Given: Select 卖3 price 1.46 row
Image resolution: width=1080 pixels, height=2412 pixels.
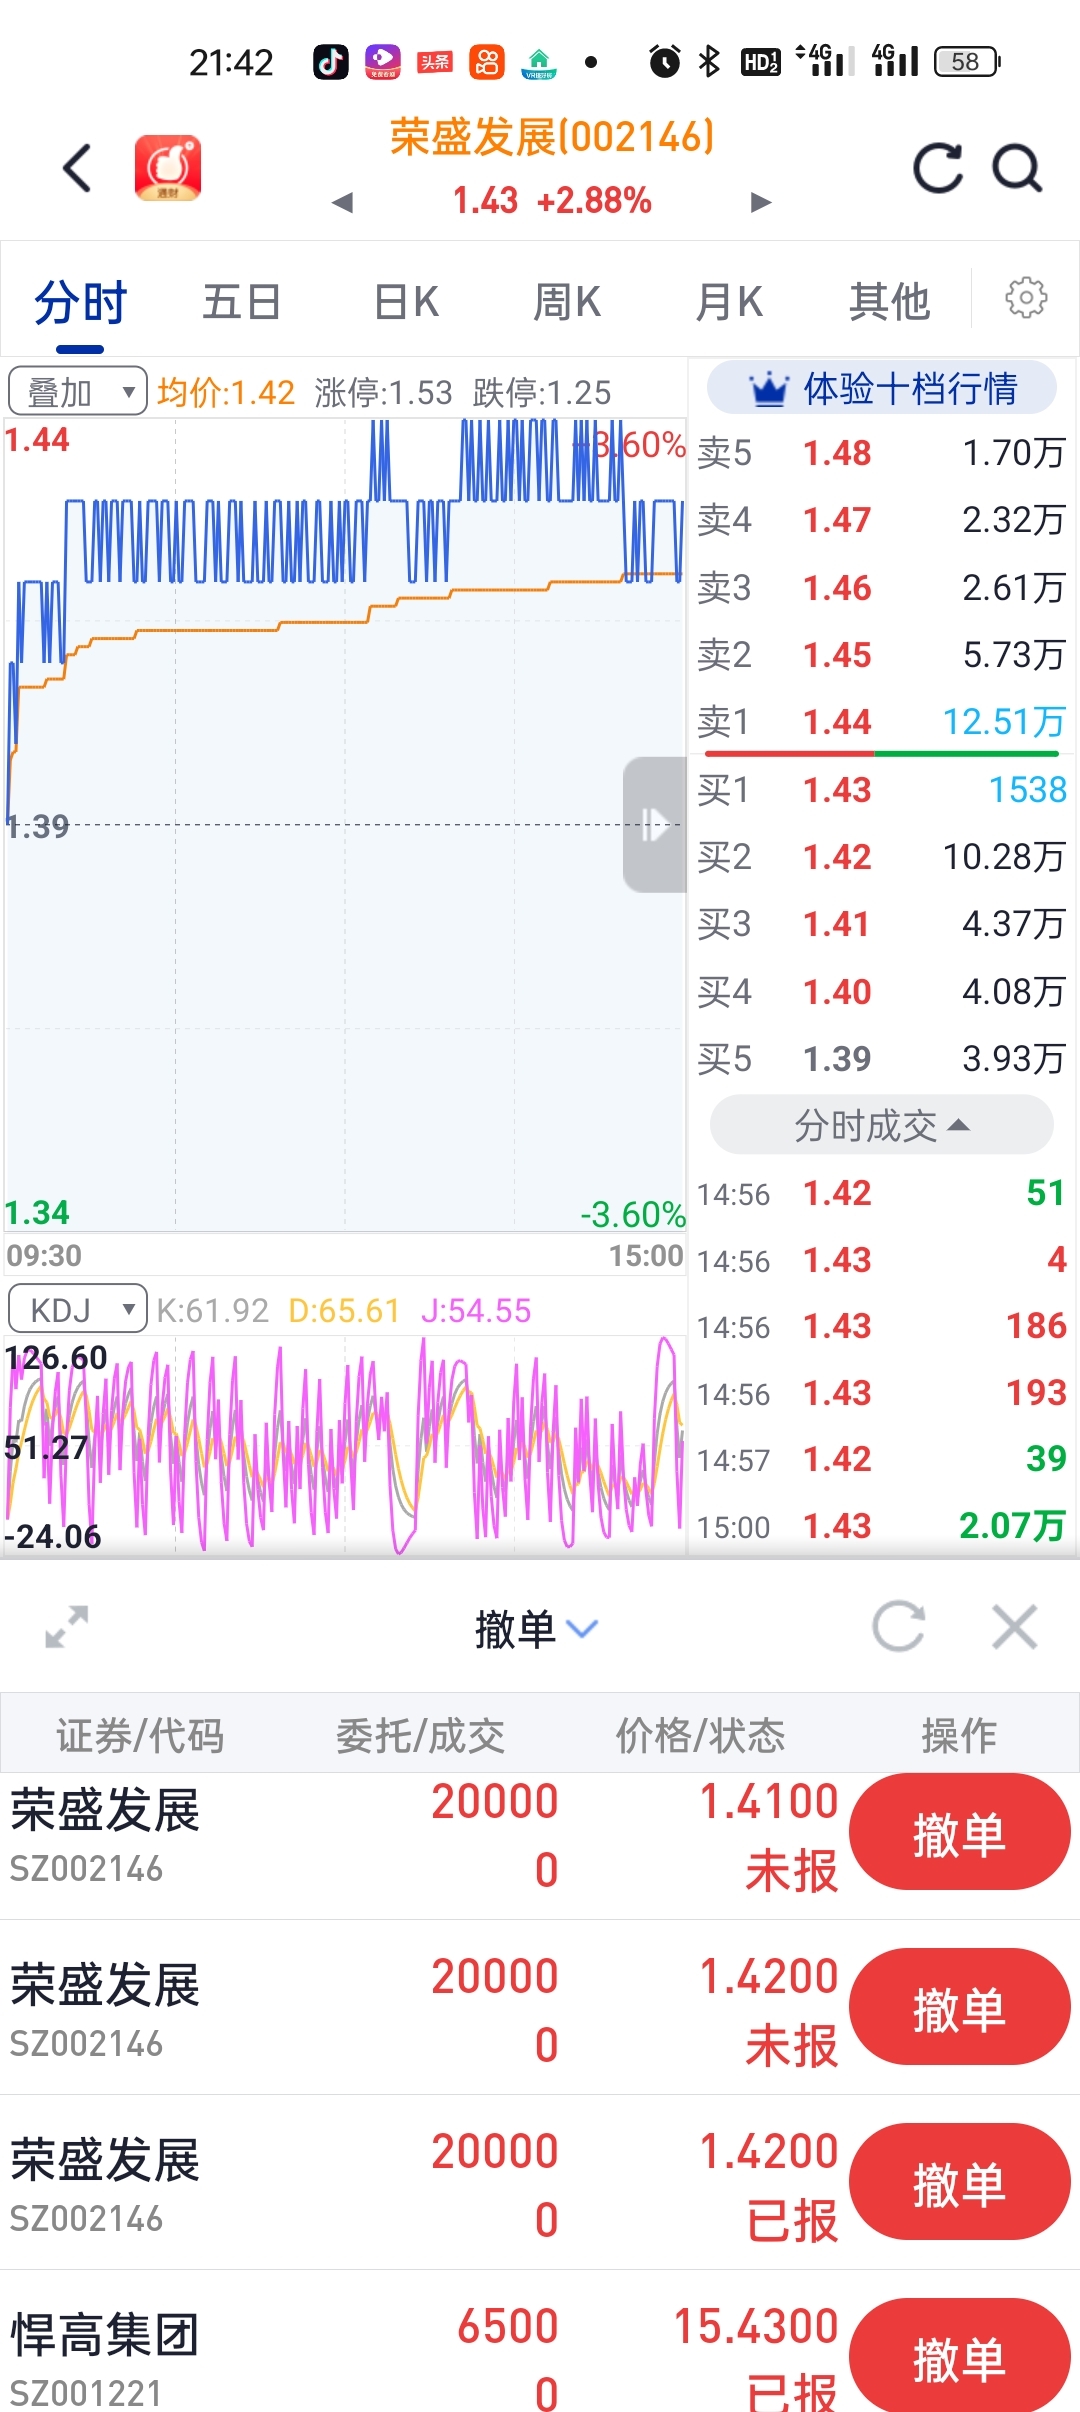Looking at the screenshot, I should tap(881, 588).
